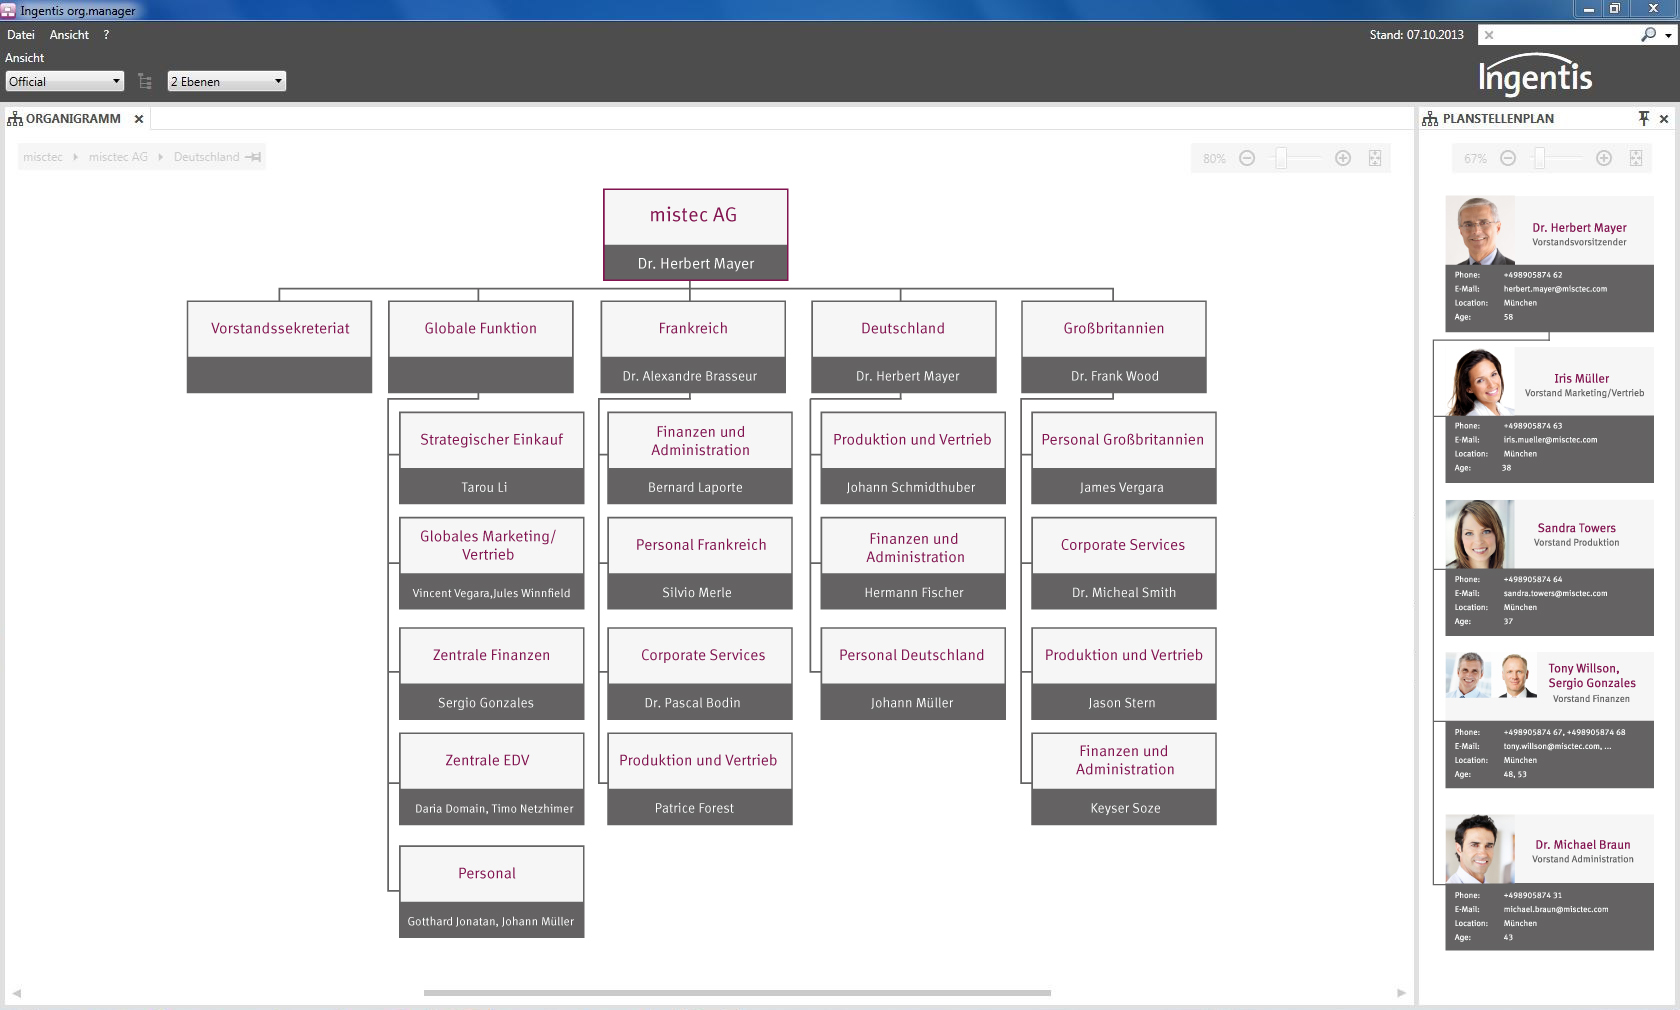Click the search magnifier icon
This screenshot has width=1680, height=1010.
[1648, 35]
